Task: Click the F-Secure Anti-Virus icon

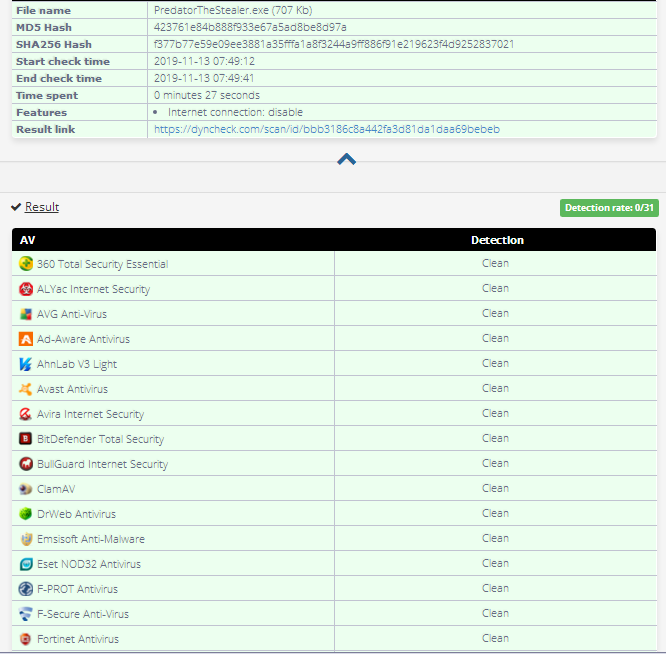Action: pyautogui.click(x=26, y=614)
